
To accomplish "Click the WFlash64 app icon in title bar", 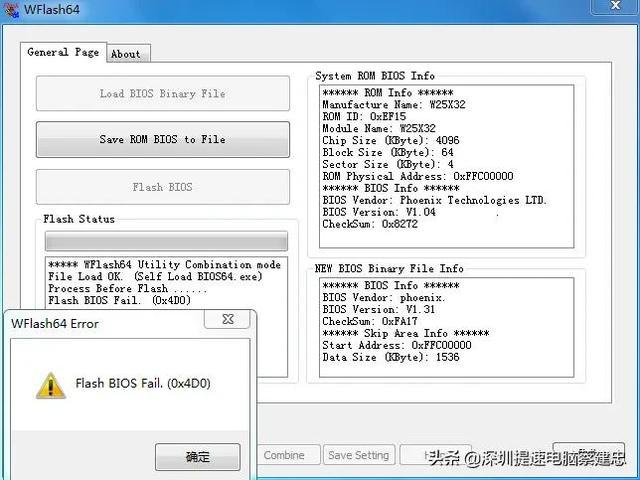I will click(x=11, y=10).
